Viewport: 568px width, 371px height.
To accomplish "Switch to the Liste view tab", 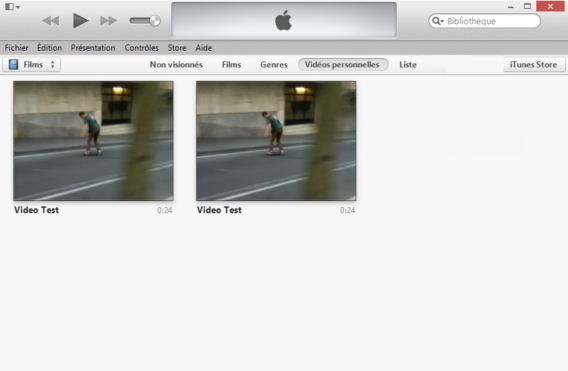I will (x=408, y=64).
